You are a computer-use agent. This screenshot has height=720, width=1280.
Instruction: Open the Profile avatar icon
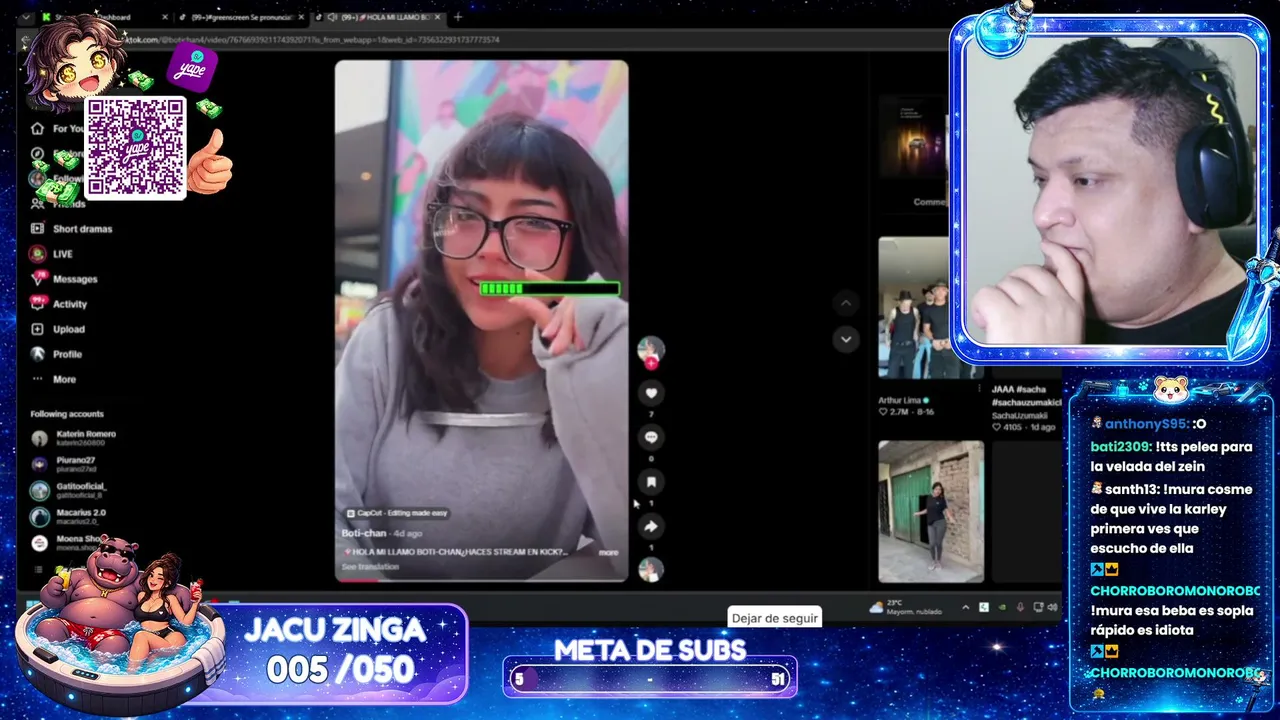[x=37, y=354]
